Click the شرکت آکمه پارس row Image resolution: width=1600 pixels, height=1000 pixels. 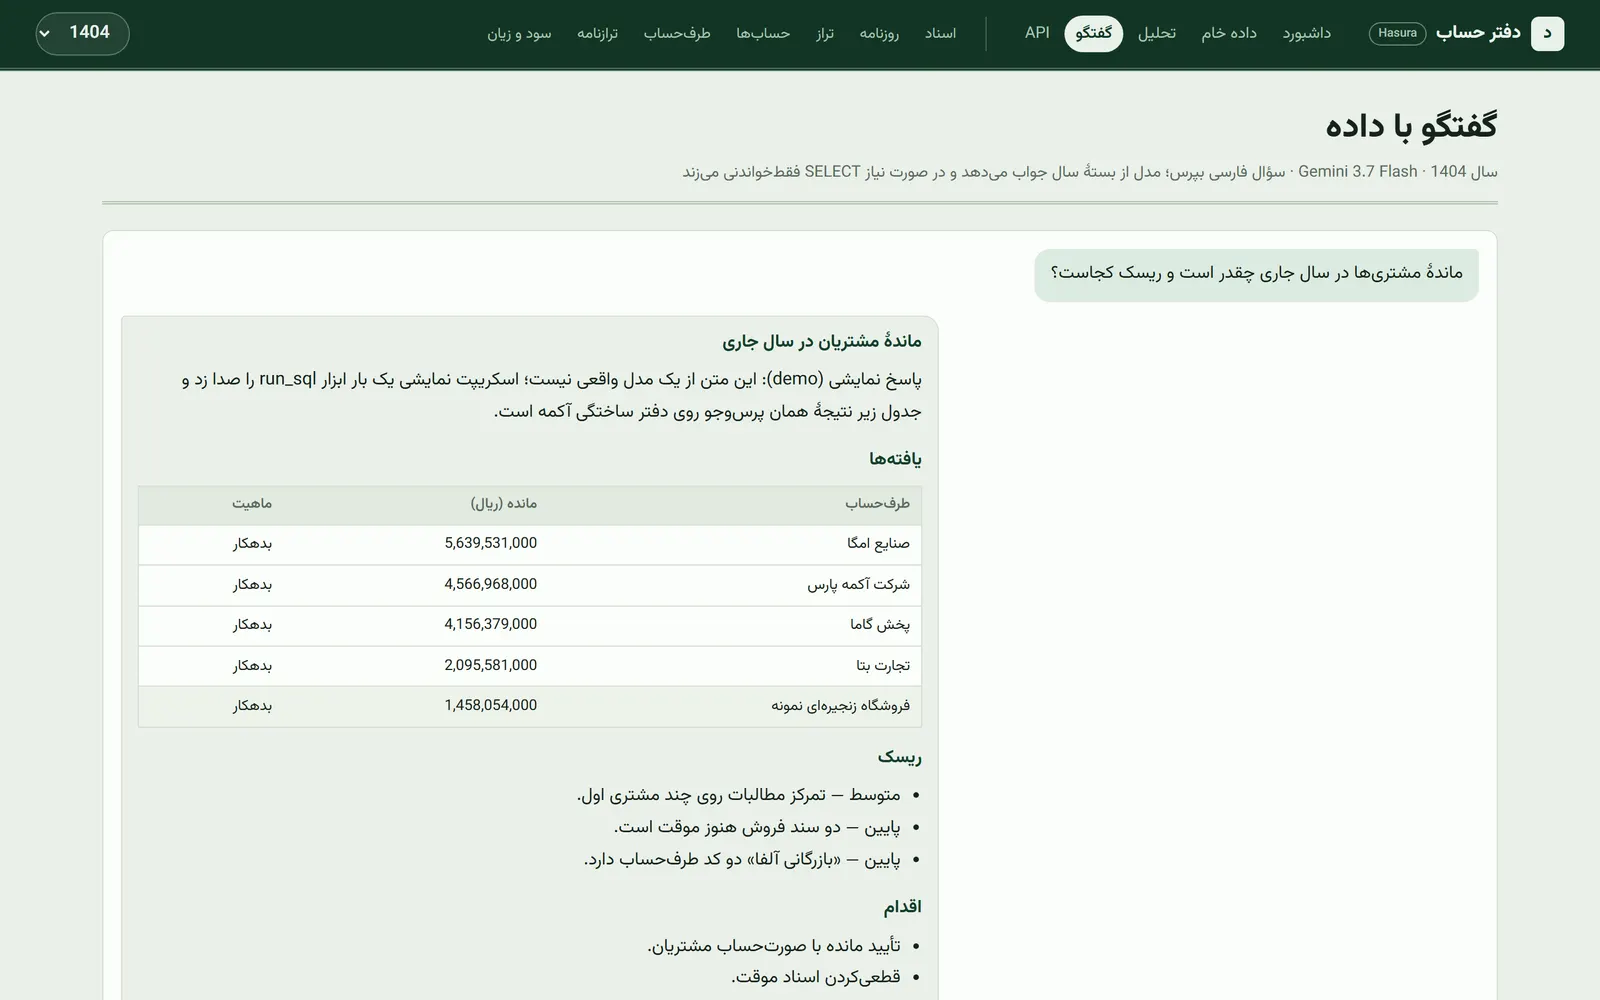pyautogui.click(x=530, y=585)
